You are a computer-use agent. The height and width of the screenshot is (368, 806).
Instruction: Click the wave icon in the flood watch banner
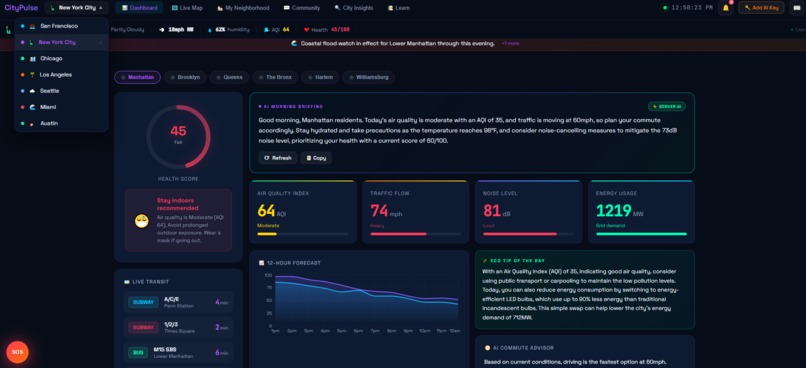(x=294, y=44)
